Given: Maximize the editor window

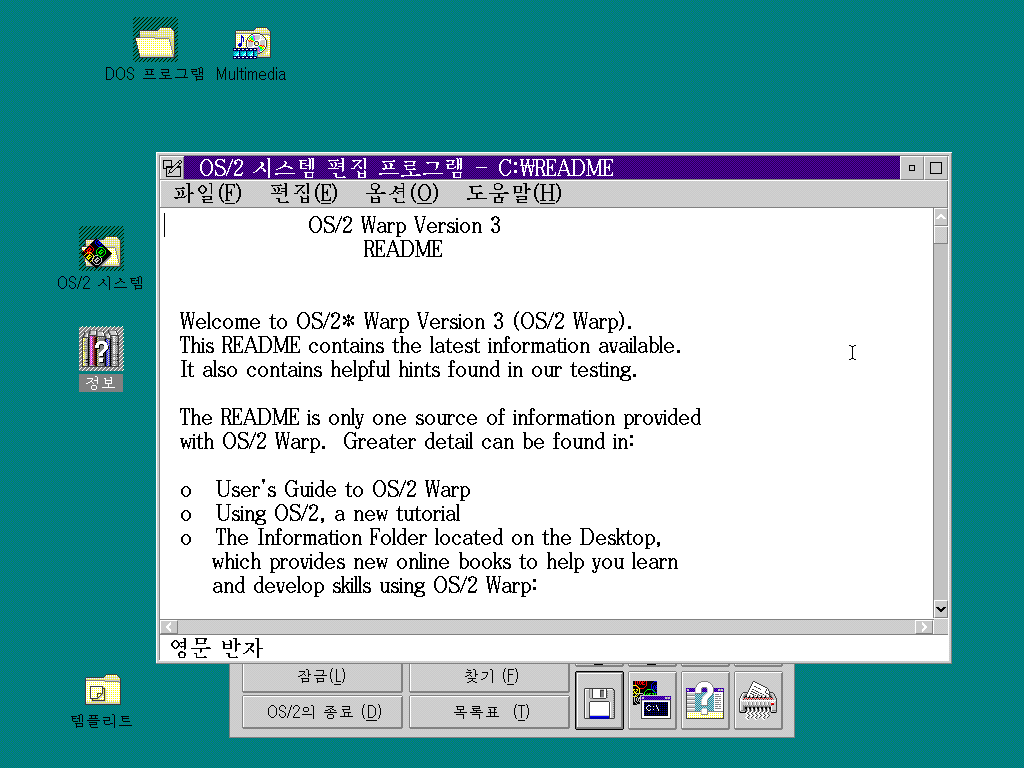Looking at the screenshot, I should pyautogui.click(x=936, y=168).
